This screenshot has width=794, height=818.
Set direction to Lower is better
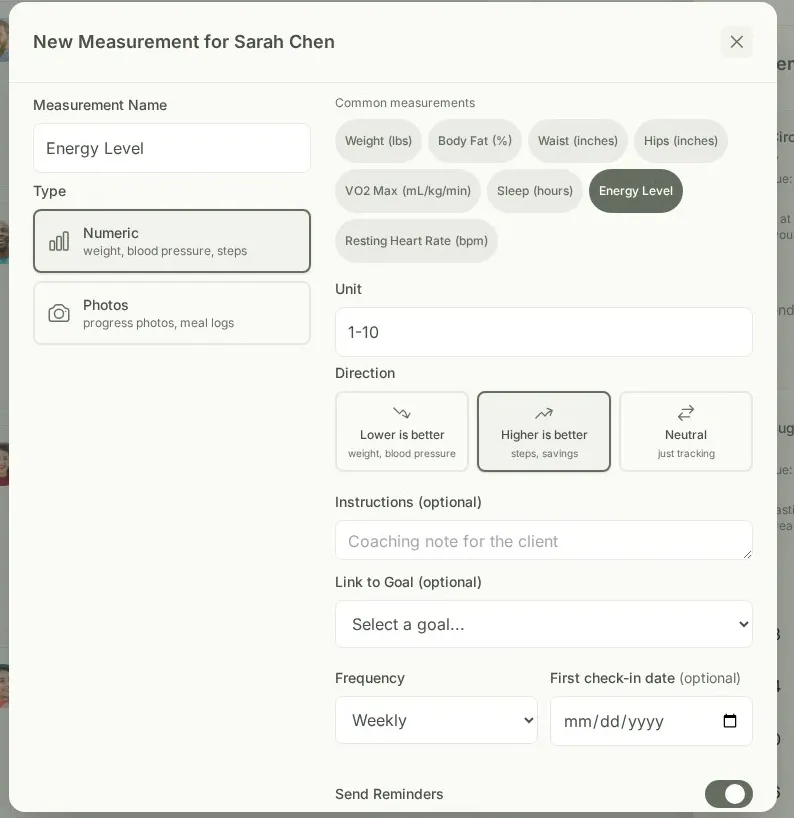point(402,431)
